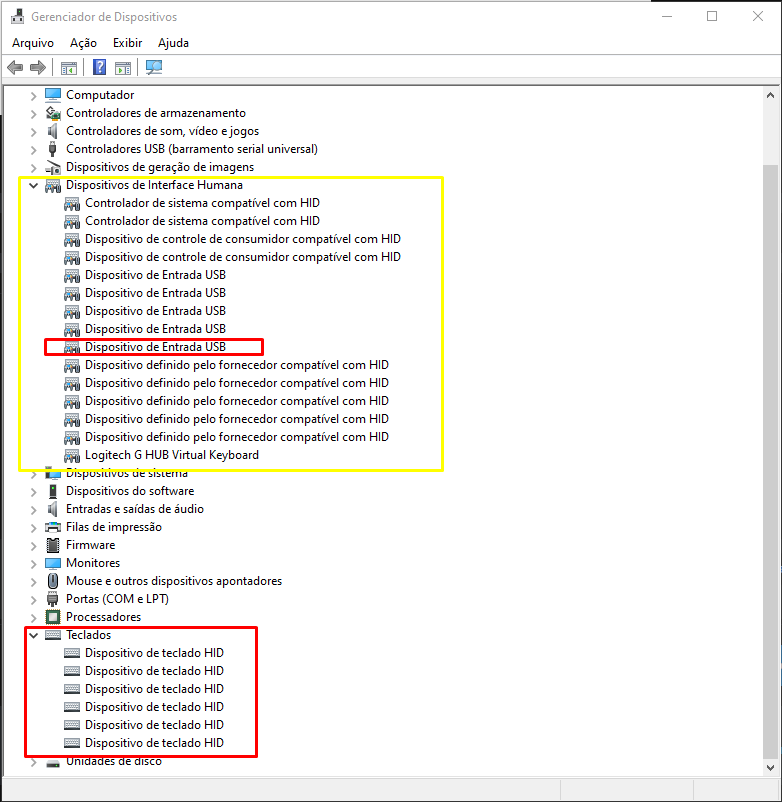
Task: Select the mouse icon for dispositivos apontadores
Action: [x=53, y=581]
